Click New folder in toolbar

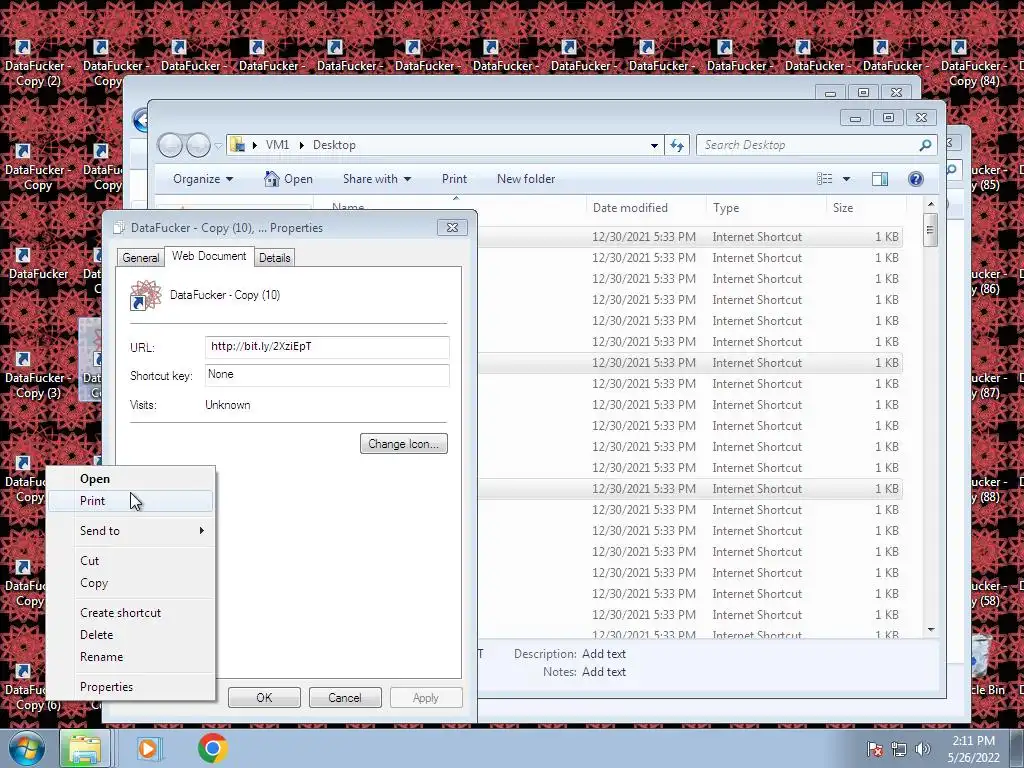point(526,179)
